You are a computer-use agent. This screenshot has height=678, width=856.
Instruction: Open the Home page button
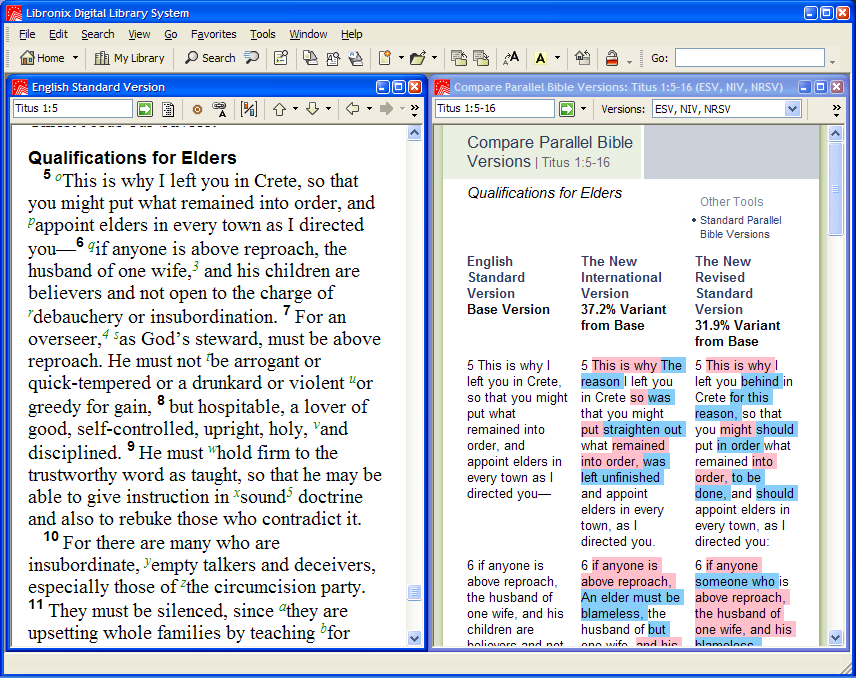[42, 58]
